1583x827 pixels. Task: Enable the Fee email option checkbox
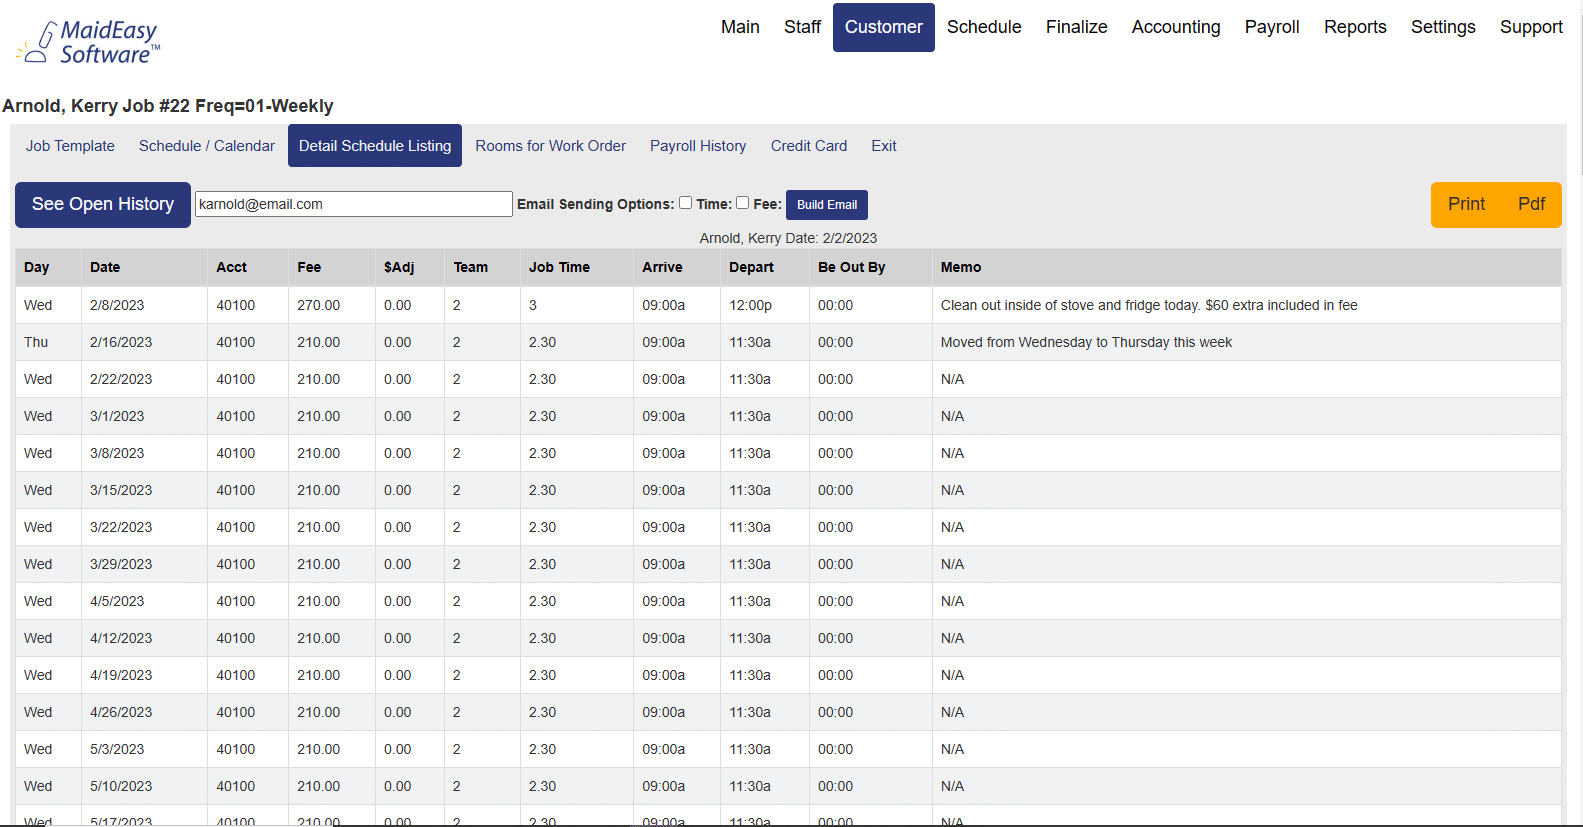743,203
